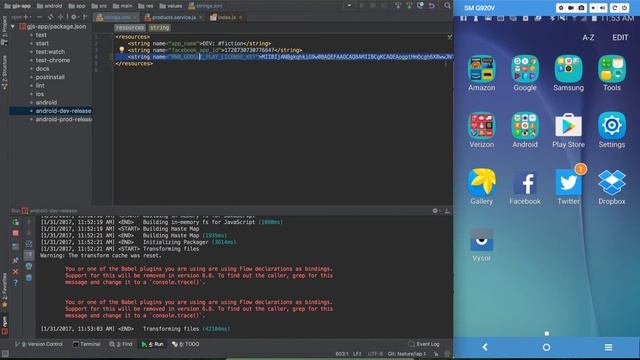Tap the phone recent apps menu button
The image size is (640, 360).
pyautogui.click(x=608, y=347)
